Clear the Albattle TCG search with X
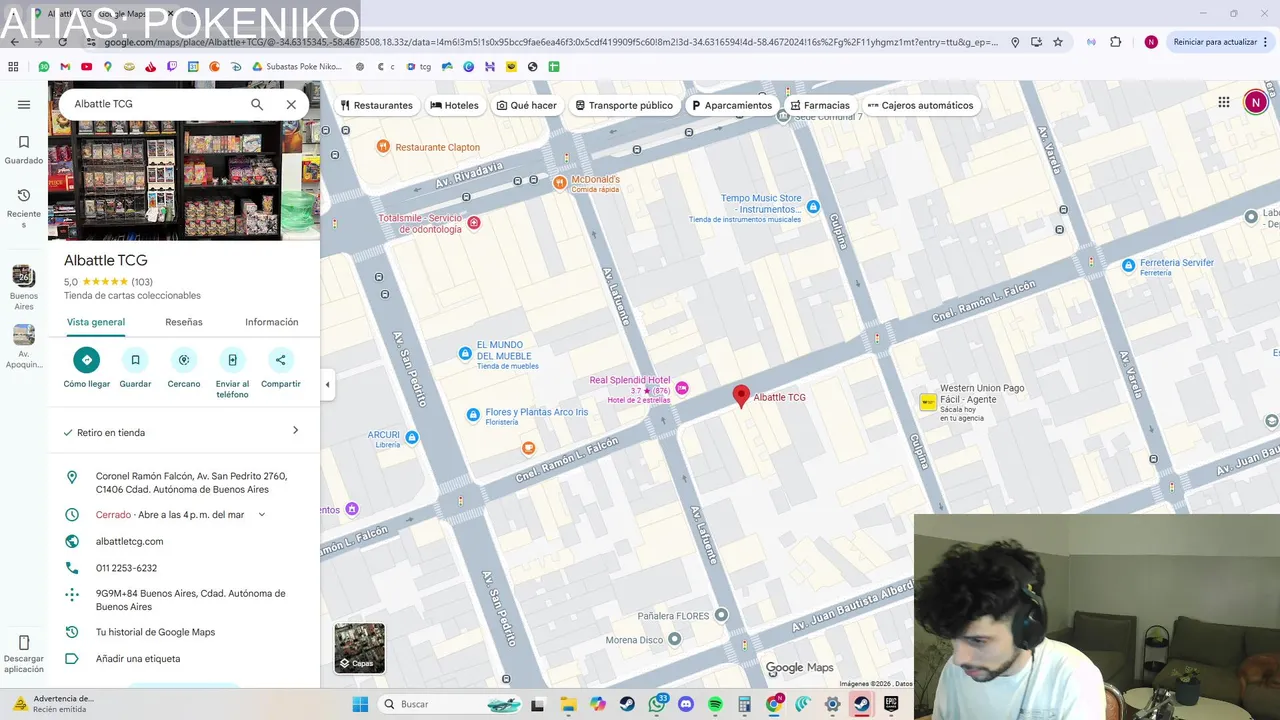This screenshot has width=1280, height=720. click(x=291, y=104)
